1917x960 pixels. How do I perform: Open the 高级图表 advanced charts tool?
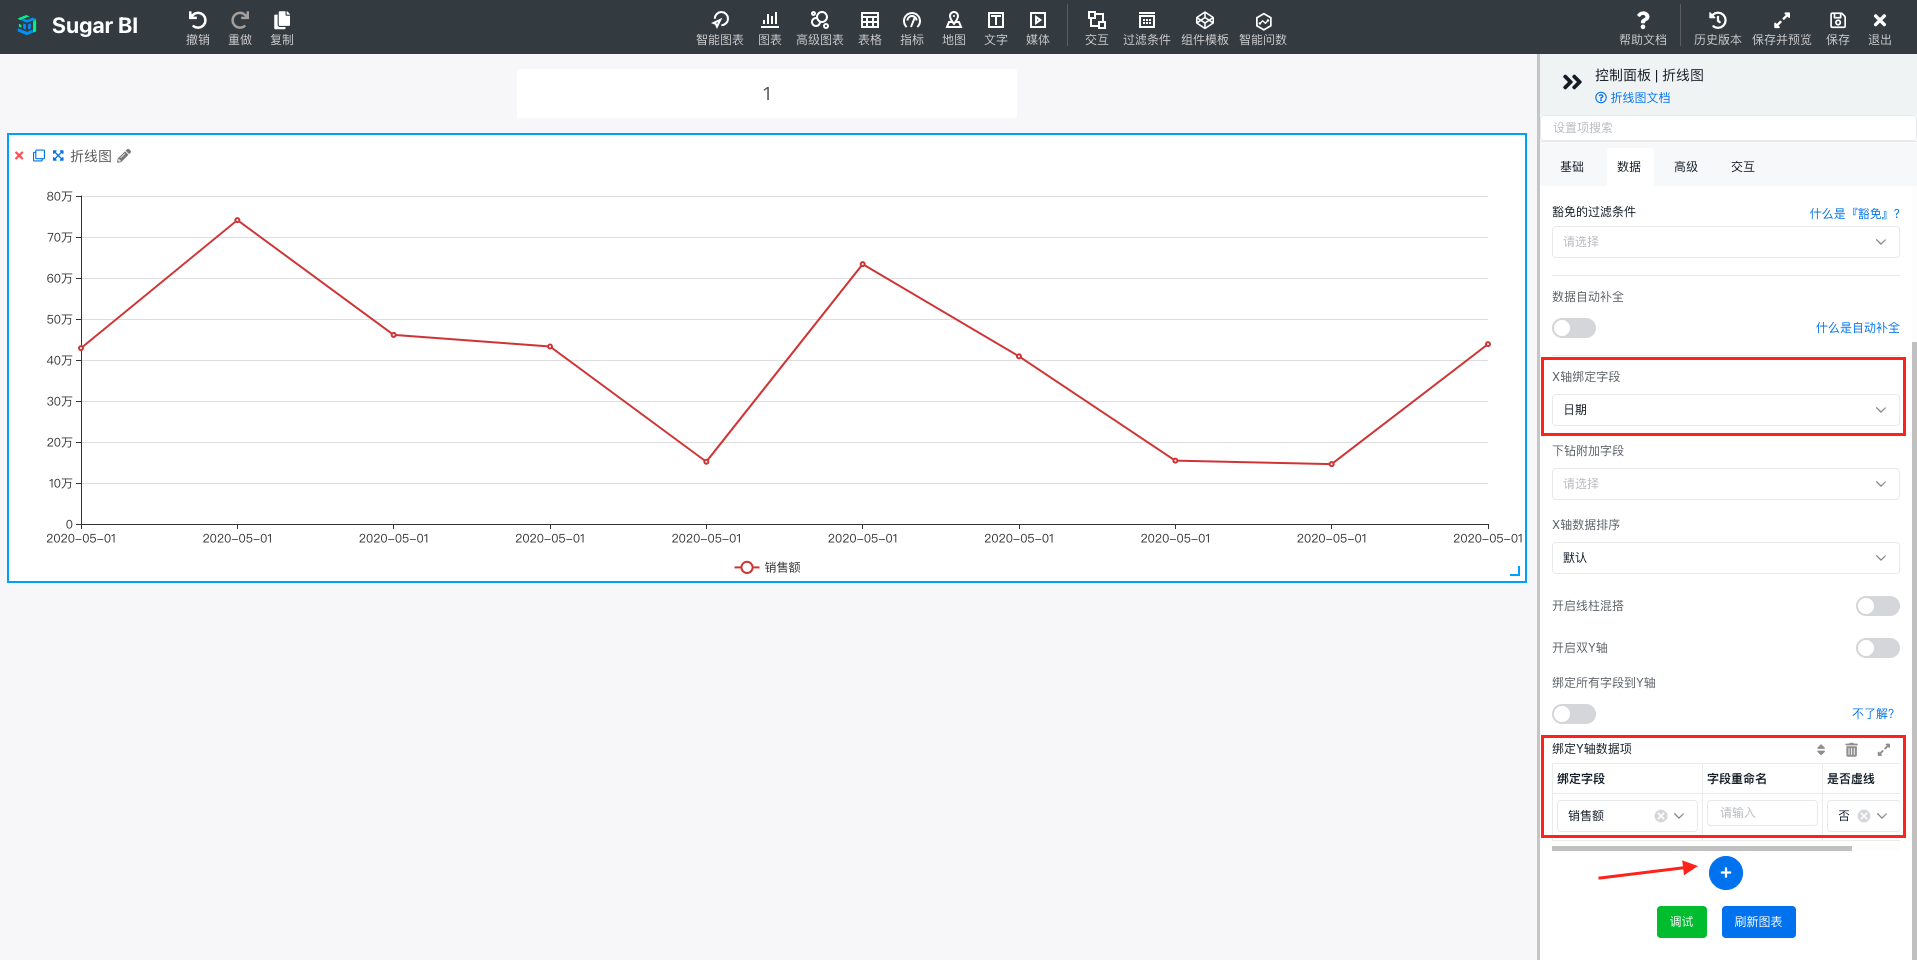[820, 27]
